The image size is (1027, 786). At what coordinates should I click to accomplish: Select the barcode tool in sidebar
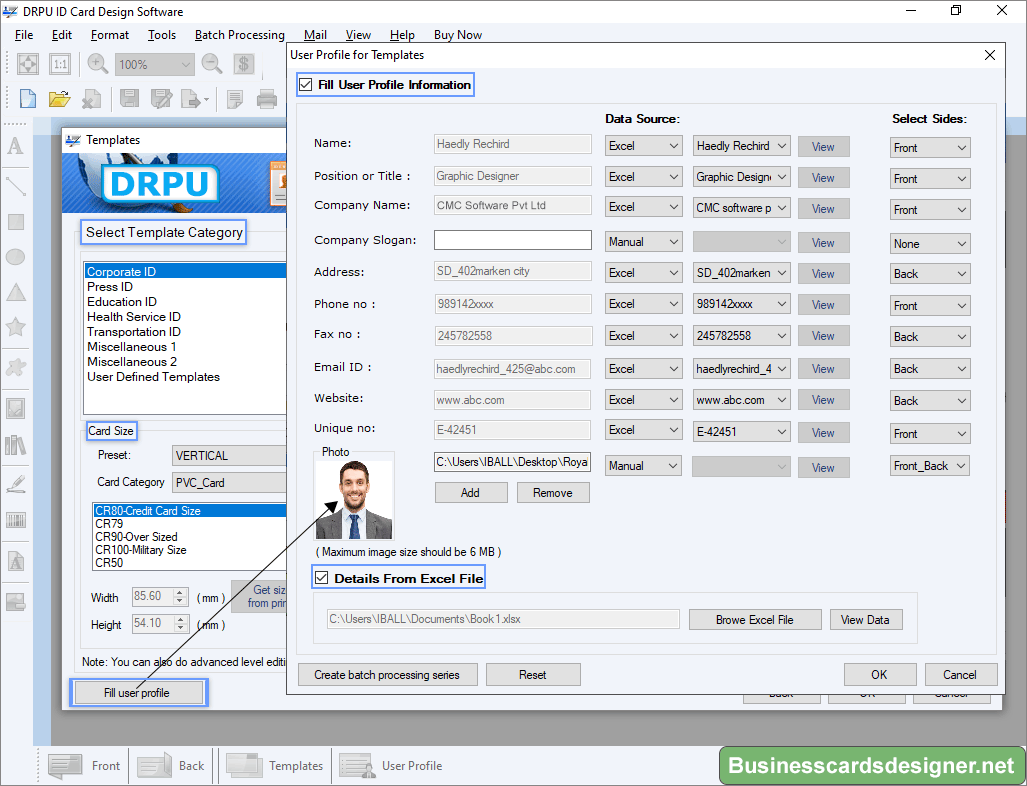[16, 521]
